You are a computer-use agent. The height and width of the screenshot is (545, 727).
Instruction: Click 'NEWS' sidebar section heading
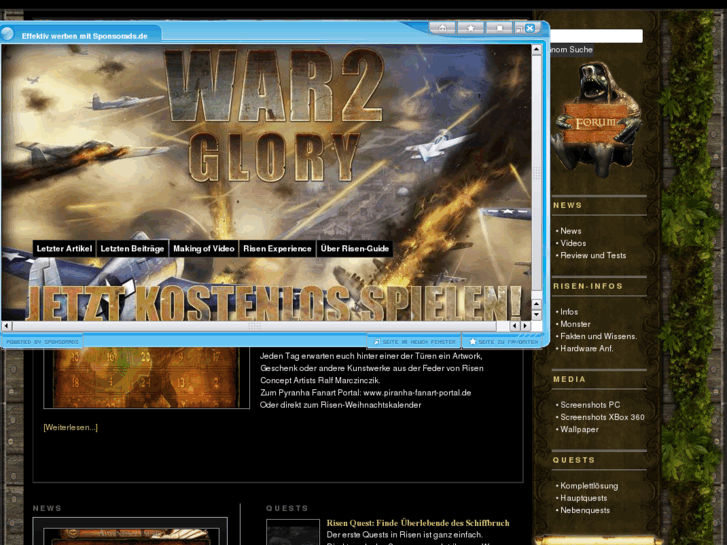pos(568,205)
